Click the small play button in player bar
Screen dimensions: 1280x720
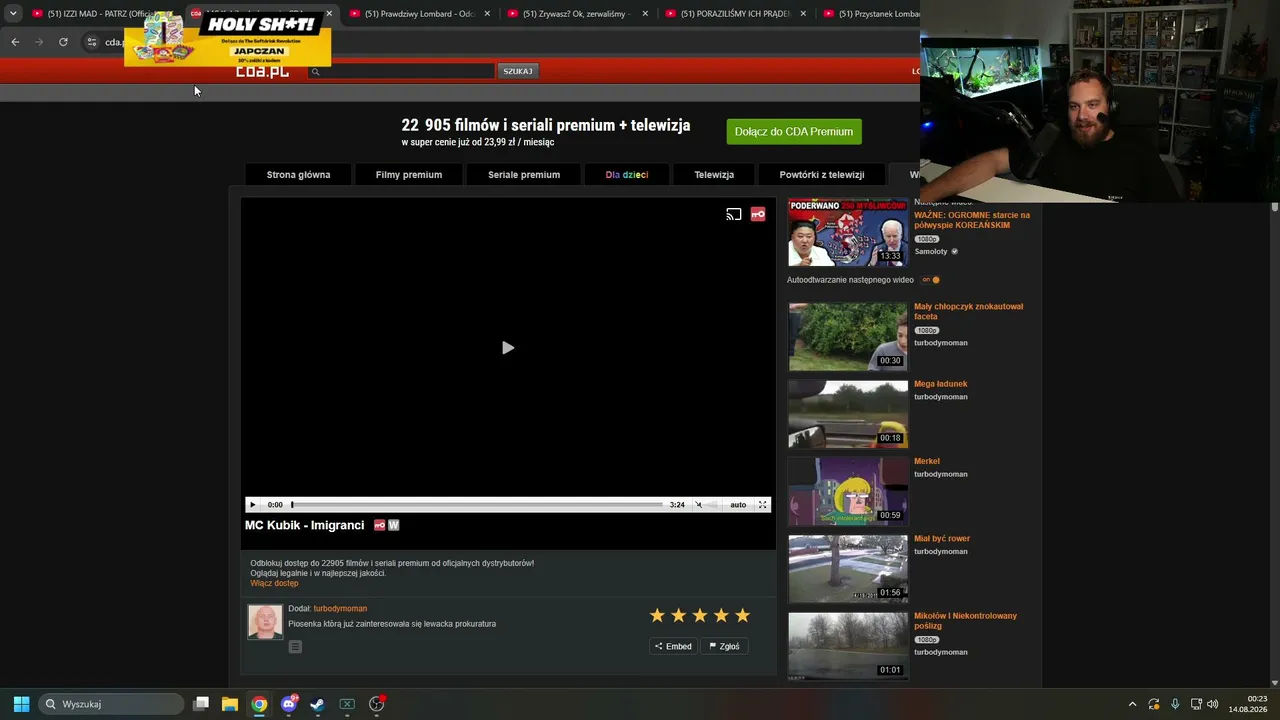(x=252, y=505)
